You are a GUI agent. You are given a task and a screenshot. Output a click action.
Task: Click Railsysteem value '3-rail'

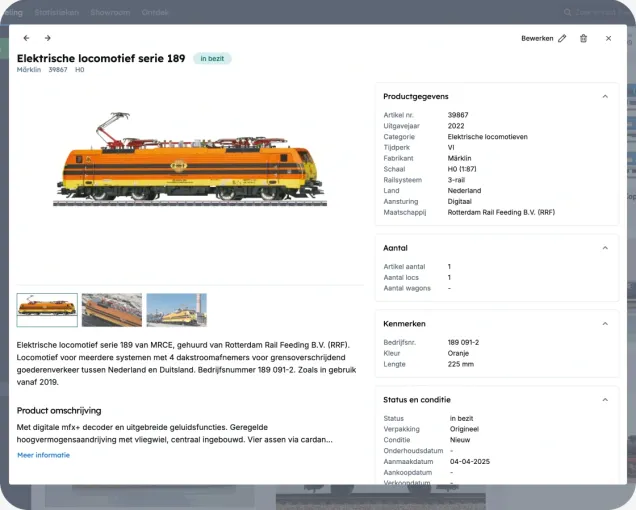[456, 180]
